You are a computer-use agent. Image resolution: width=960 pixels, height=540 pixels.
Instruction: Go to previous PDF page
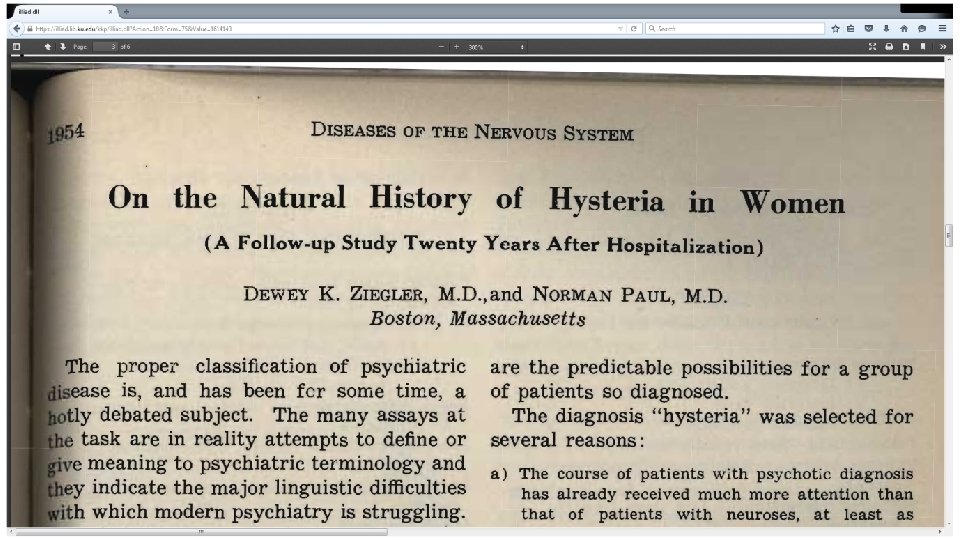(x=47, y=47)
